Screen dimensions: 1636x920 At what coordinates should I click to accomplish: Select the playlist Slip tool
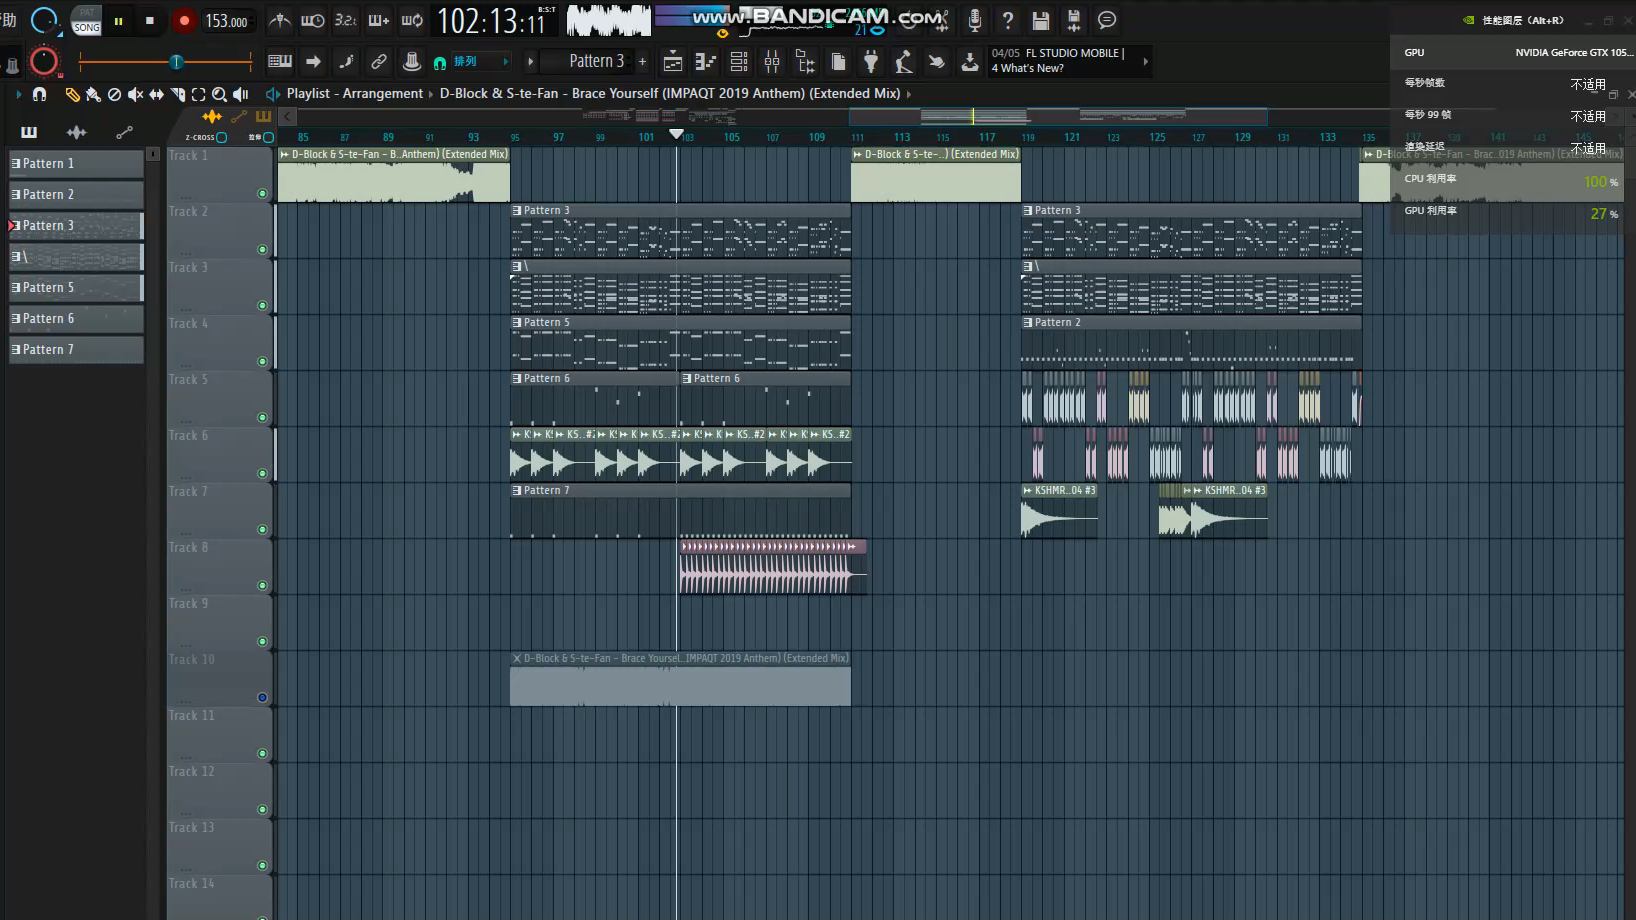pyautogui.click(x=156, y=94)
